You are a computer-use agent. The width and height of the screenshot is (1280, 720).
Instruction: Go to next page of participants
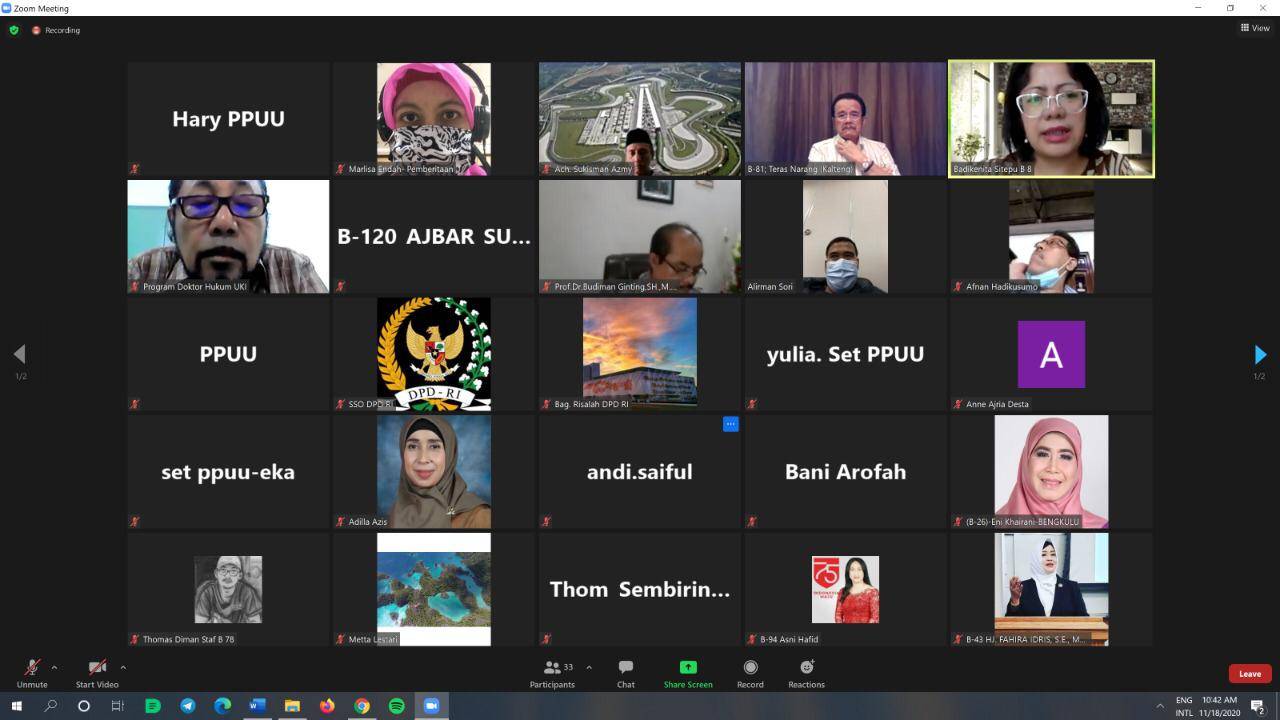pyautogui.click(x=1260, y=354)
